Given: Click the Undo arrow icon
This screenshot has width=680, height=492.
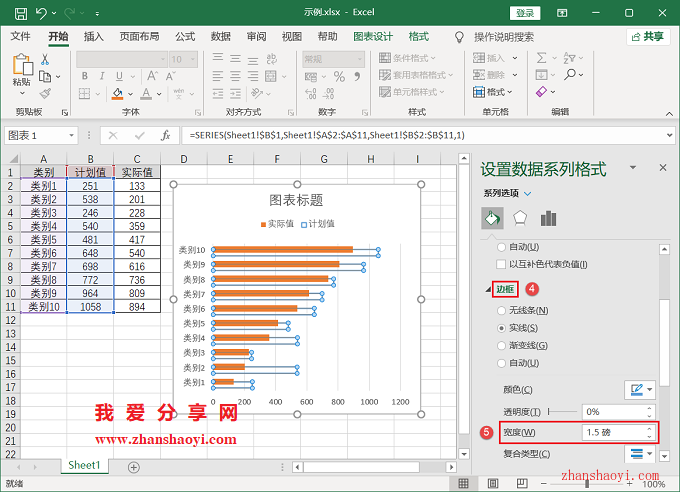Looking at the screenshot, I should [x=41, y=13].
